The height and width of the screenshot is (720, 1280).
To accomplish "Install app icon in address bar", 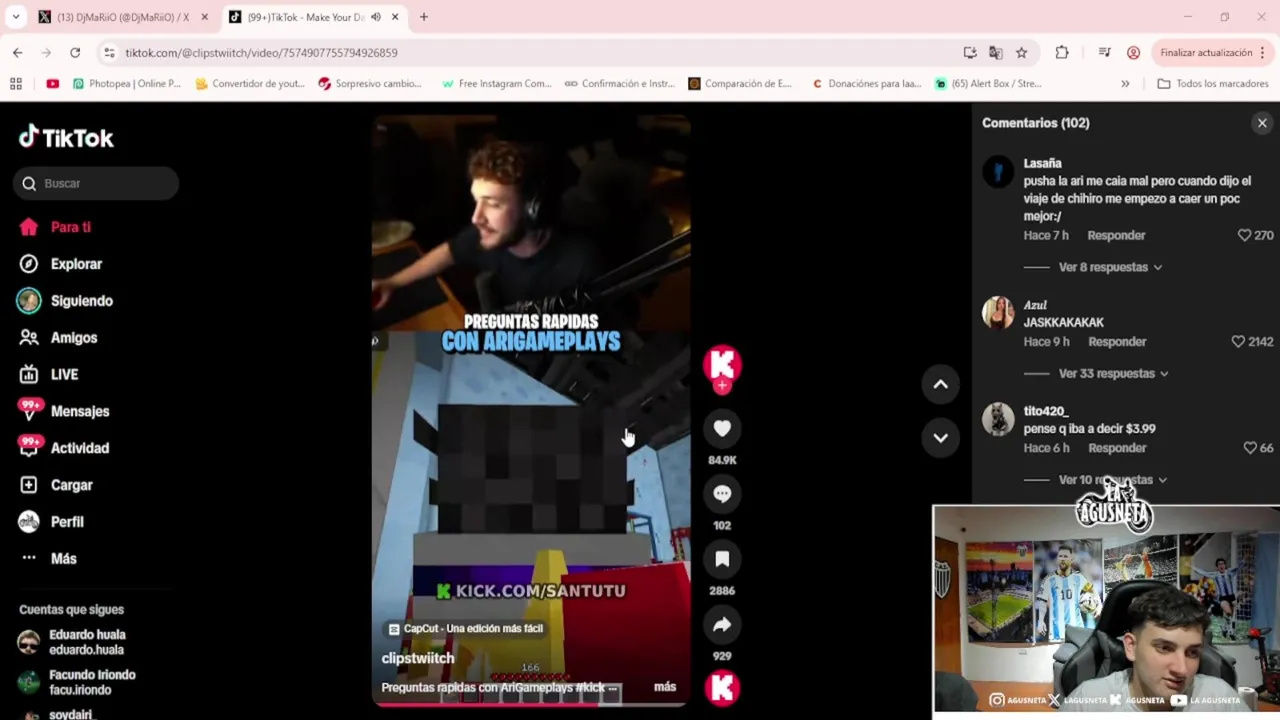I will [969, 52].
